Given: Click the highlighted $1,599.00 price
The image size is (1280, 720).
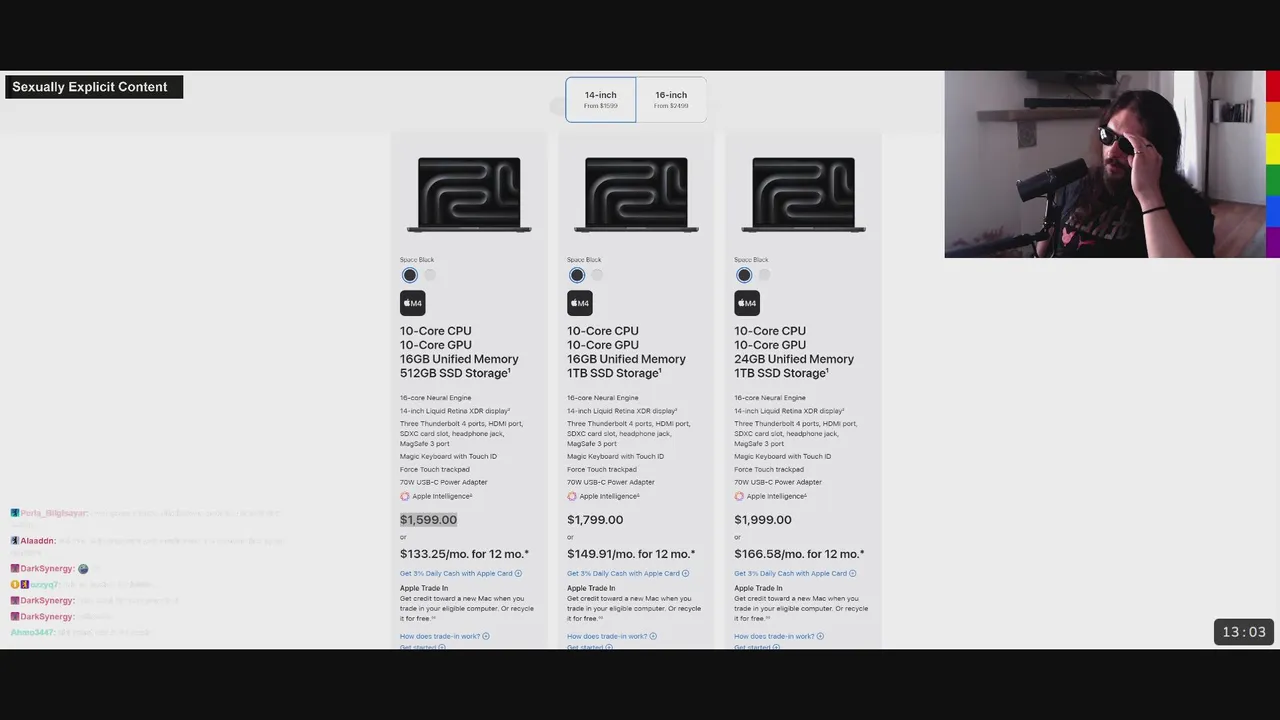Looking at the screenshot, I should [428, 520].
